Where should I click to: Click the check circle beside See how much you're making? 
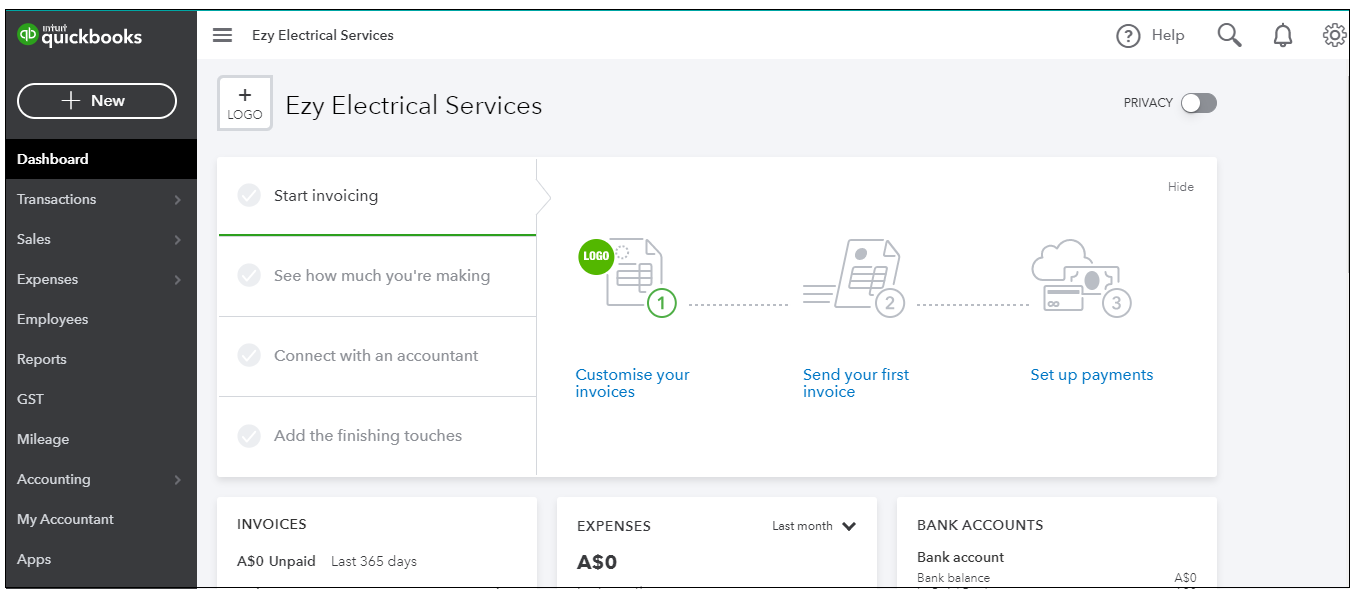pos(249,275)
